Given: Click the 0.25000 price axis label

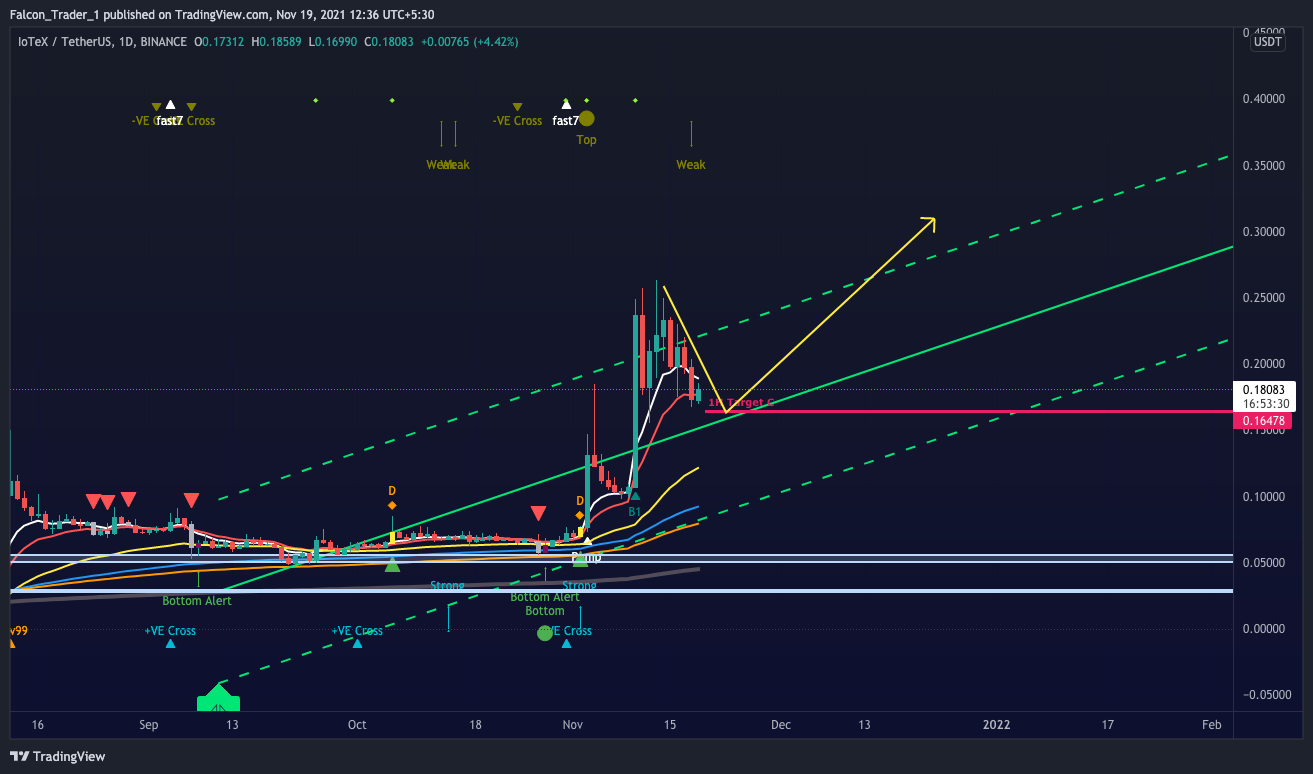Looking at the screenshot, I should click(x=1263, y=298).
